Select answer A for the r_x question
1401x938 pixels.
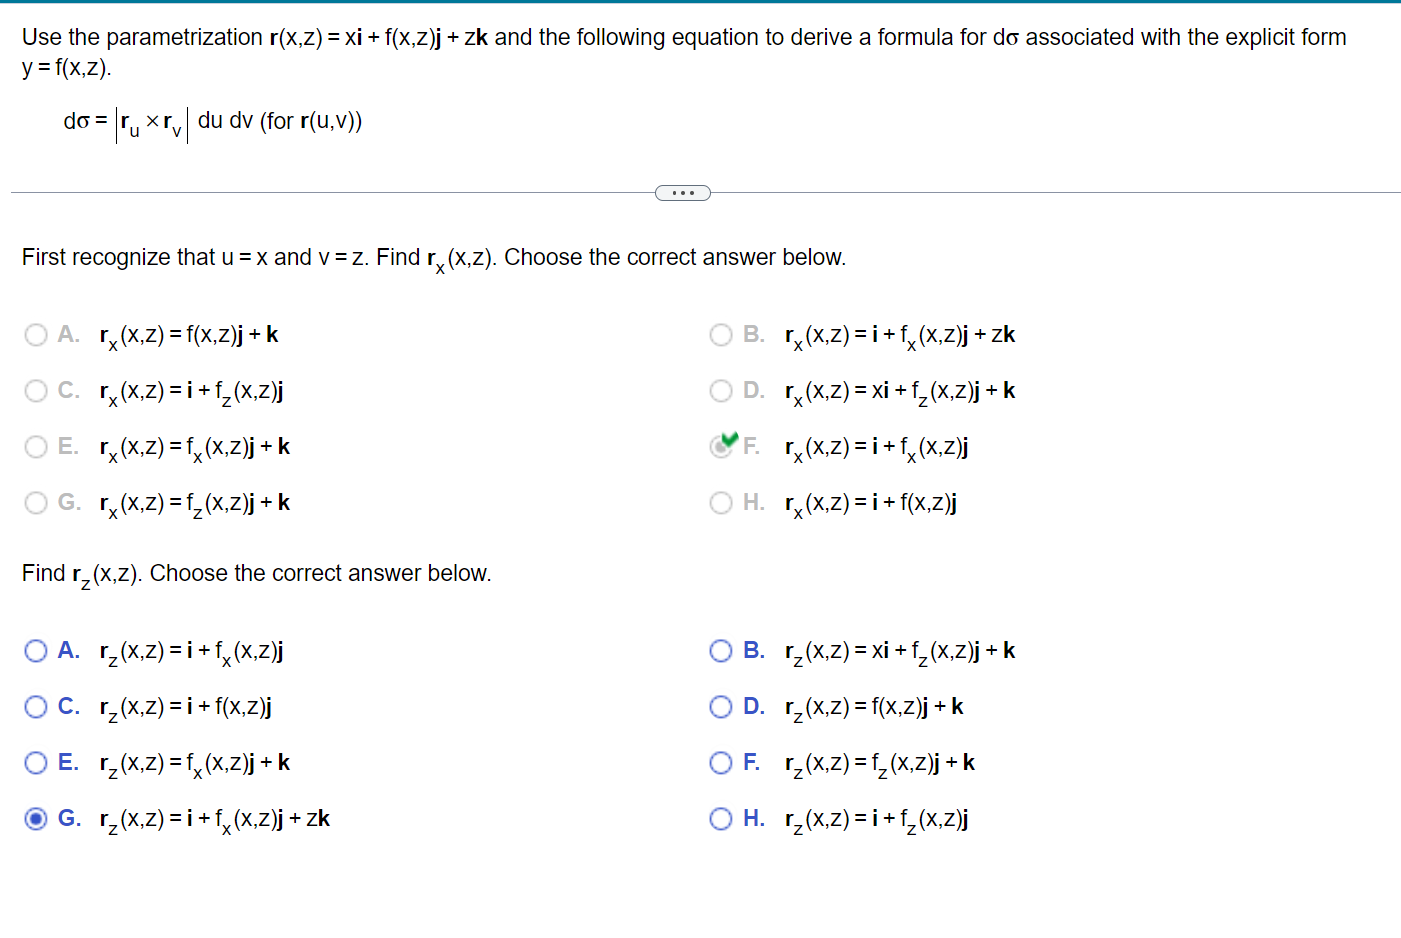[x=35, y=334]
